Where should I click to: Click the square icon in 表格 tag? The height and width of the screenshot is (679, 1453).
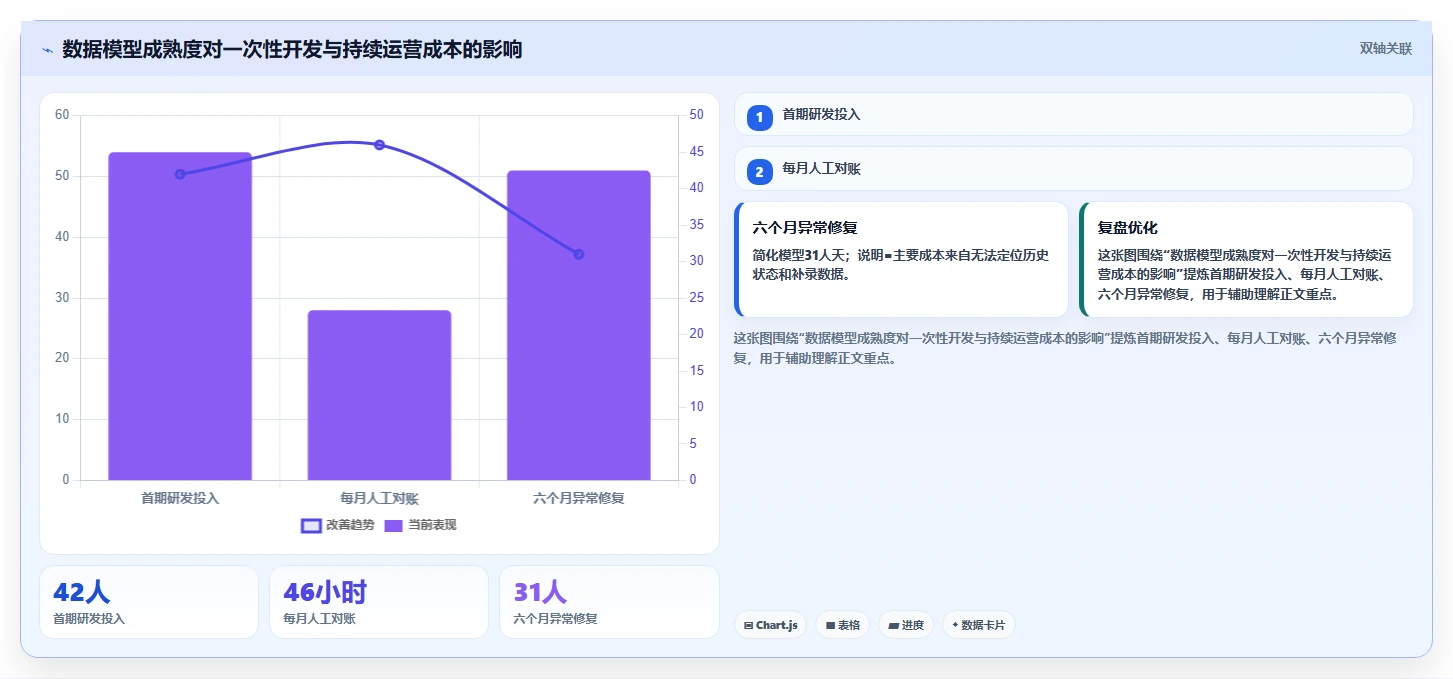[830, 625]
